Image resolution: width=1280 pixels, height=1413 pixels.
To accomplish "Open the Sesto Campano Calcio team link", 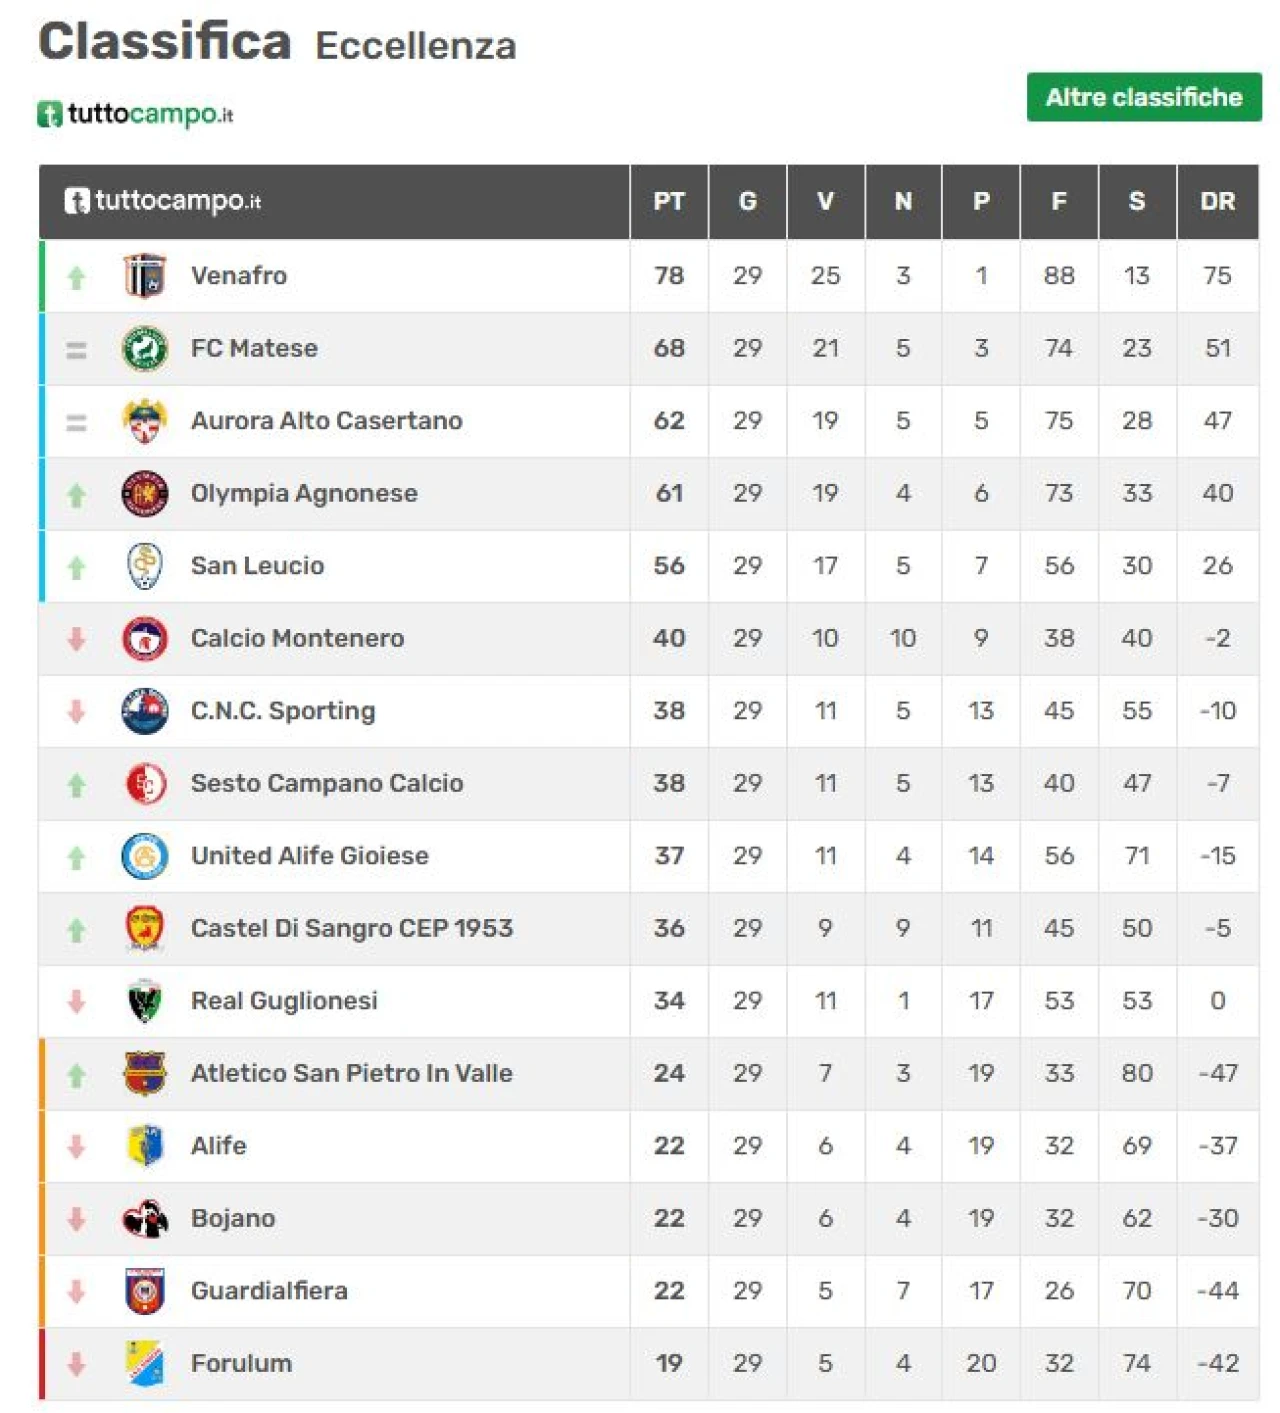I will (x=326, y=783).
